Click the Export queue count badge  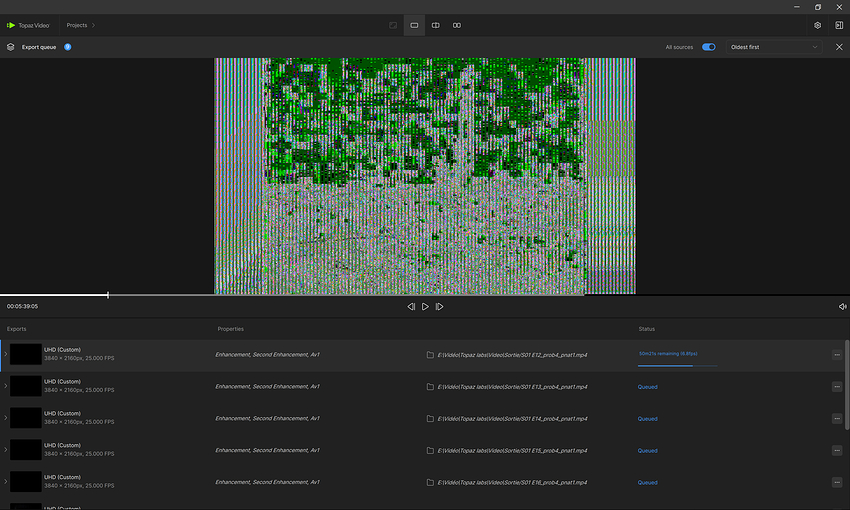point(68,47)
